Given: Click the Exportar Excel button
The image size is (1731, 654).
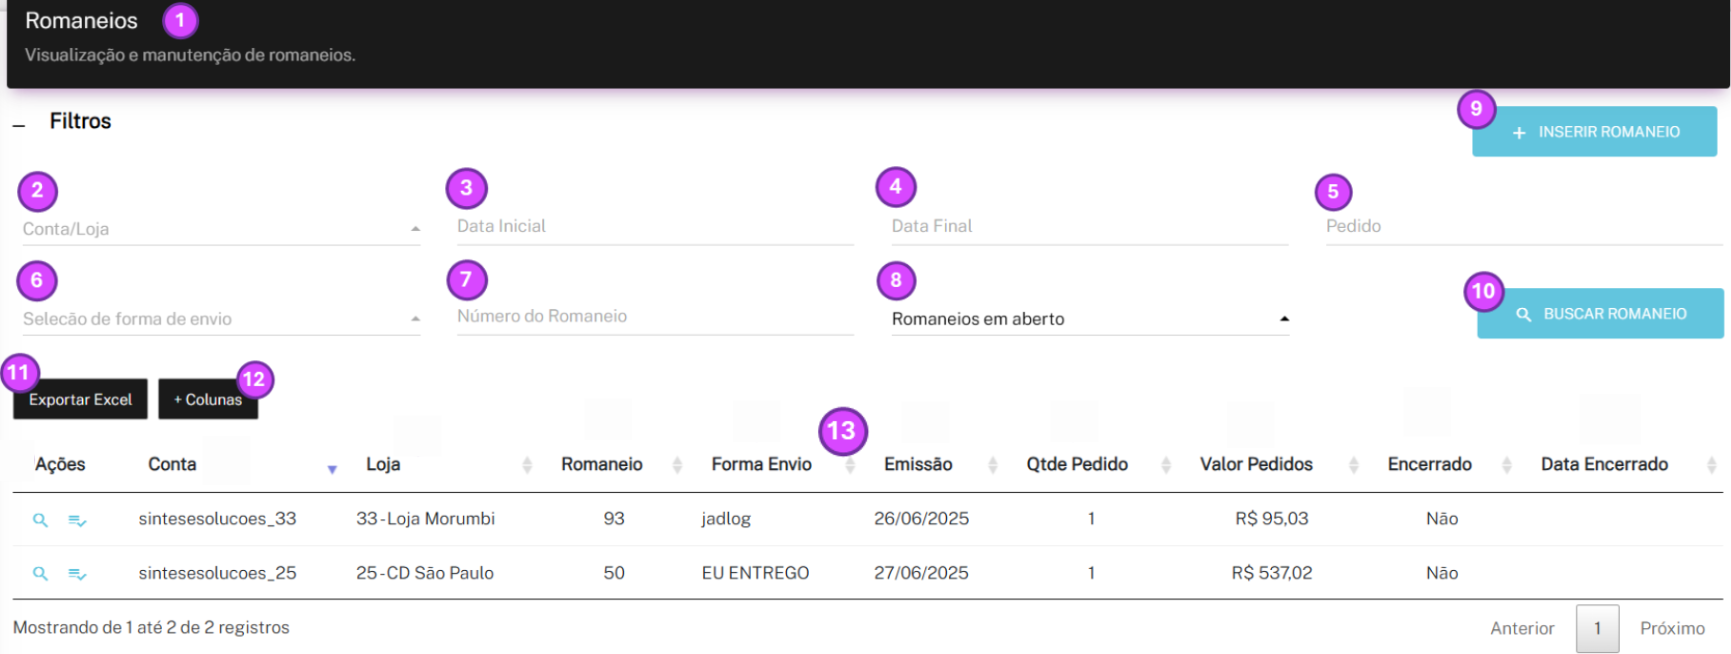Looking at the screenshot, I should (80, 399).
